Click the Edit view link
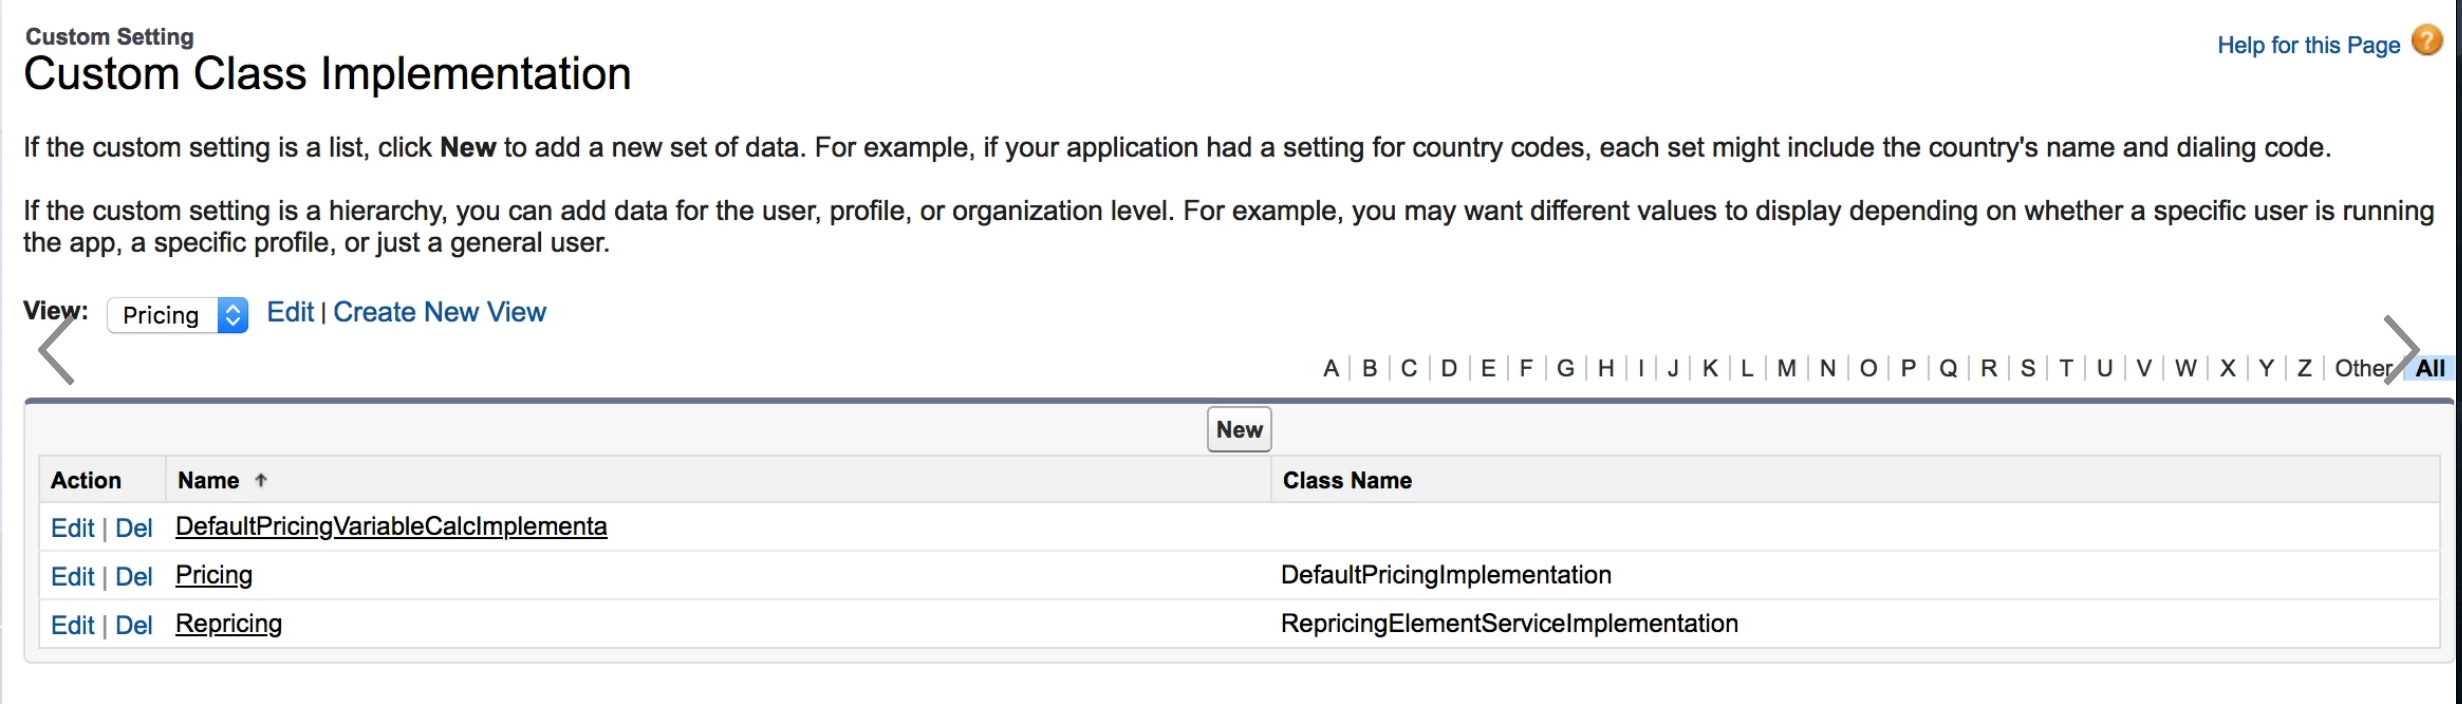 click(290, 312)
